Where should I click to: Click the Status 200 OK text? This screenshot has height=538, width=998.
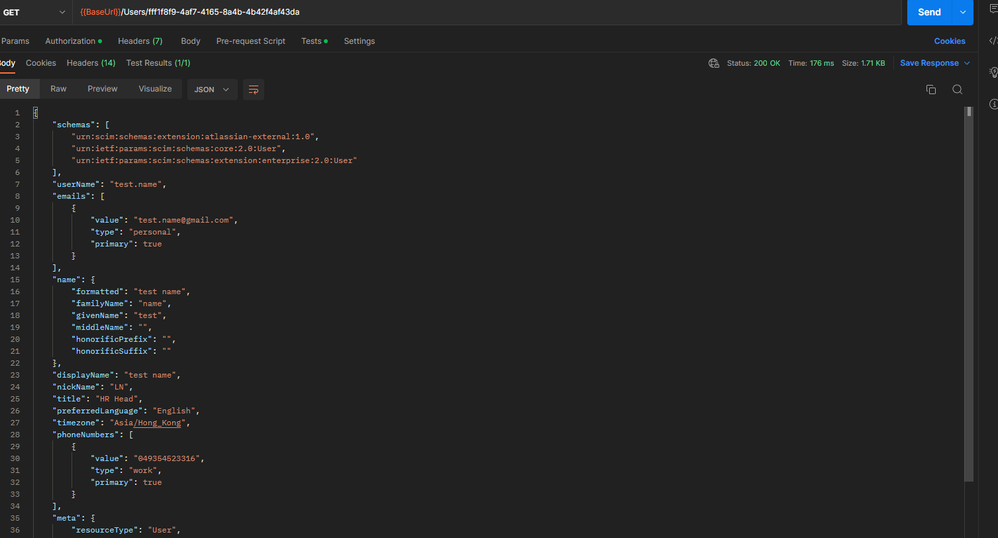(x=754, y=63)
